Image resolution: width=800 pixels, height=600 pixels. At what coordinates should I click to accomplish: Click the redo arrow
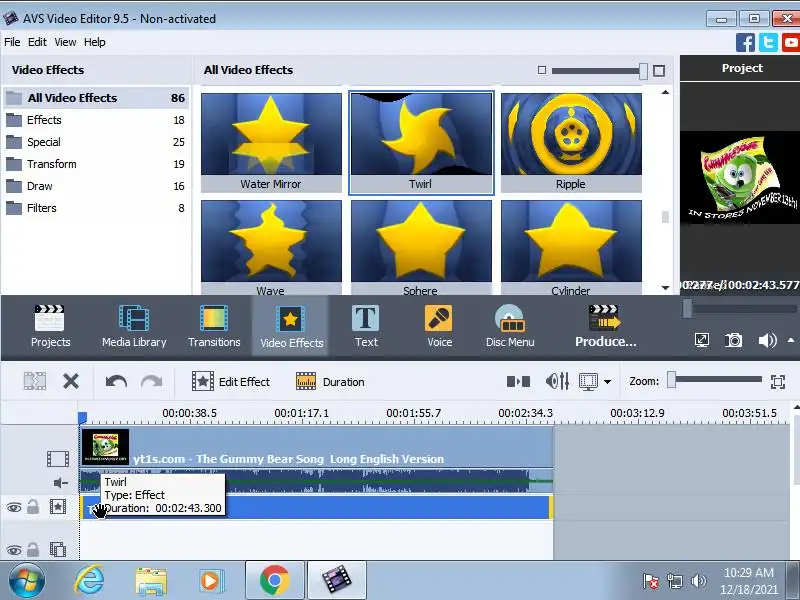152,381
